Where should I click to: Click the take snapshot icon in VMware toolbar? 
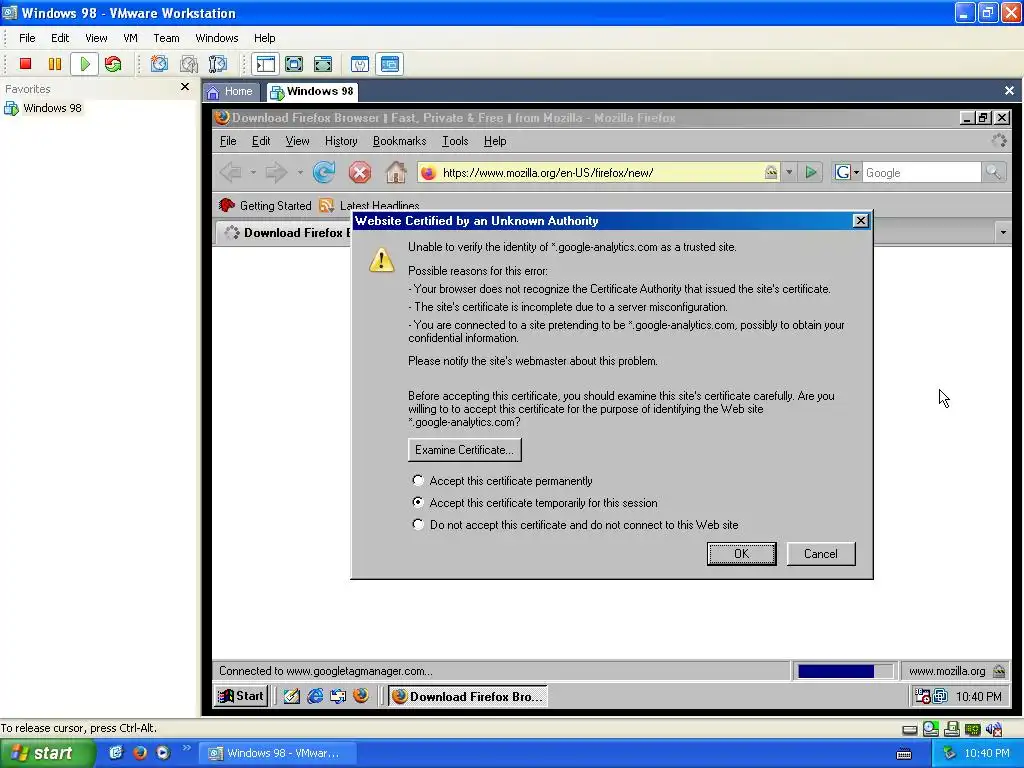(x=159, y=64)
